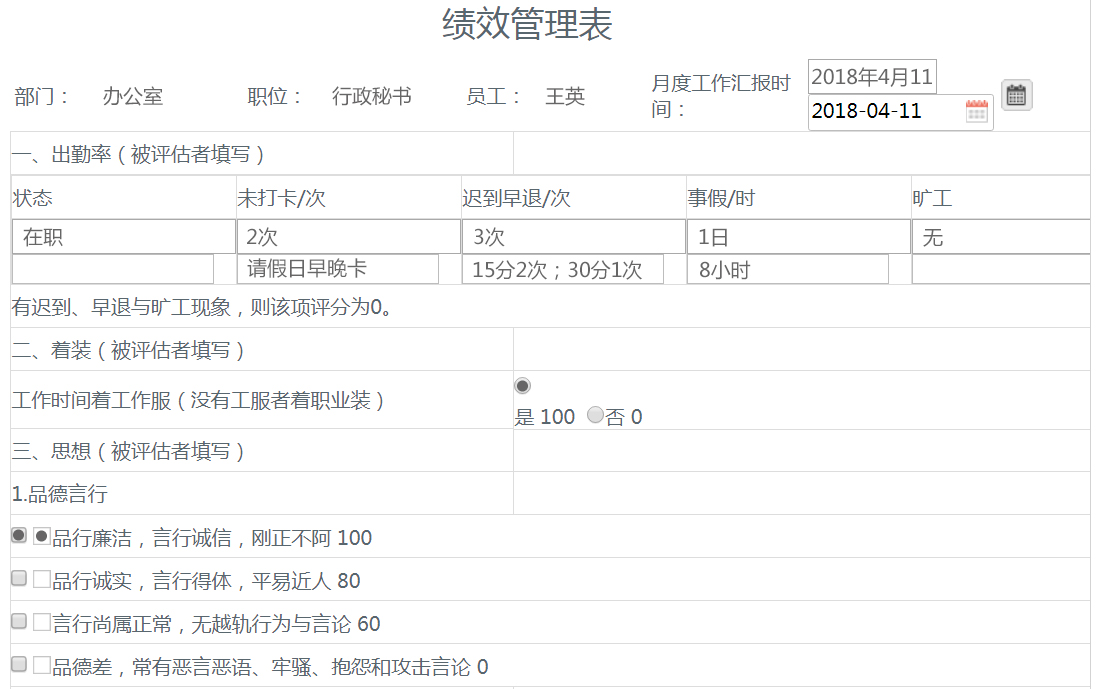Image resolution: width=1102 pixels, height=689 pixels.
Task: Click the gray calendar button icon
Action: [x=1016, y=95]
